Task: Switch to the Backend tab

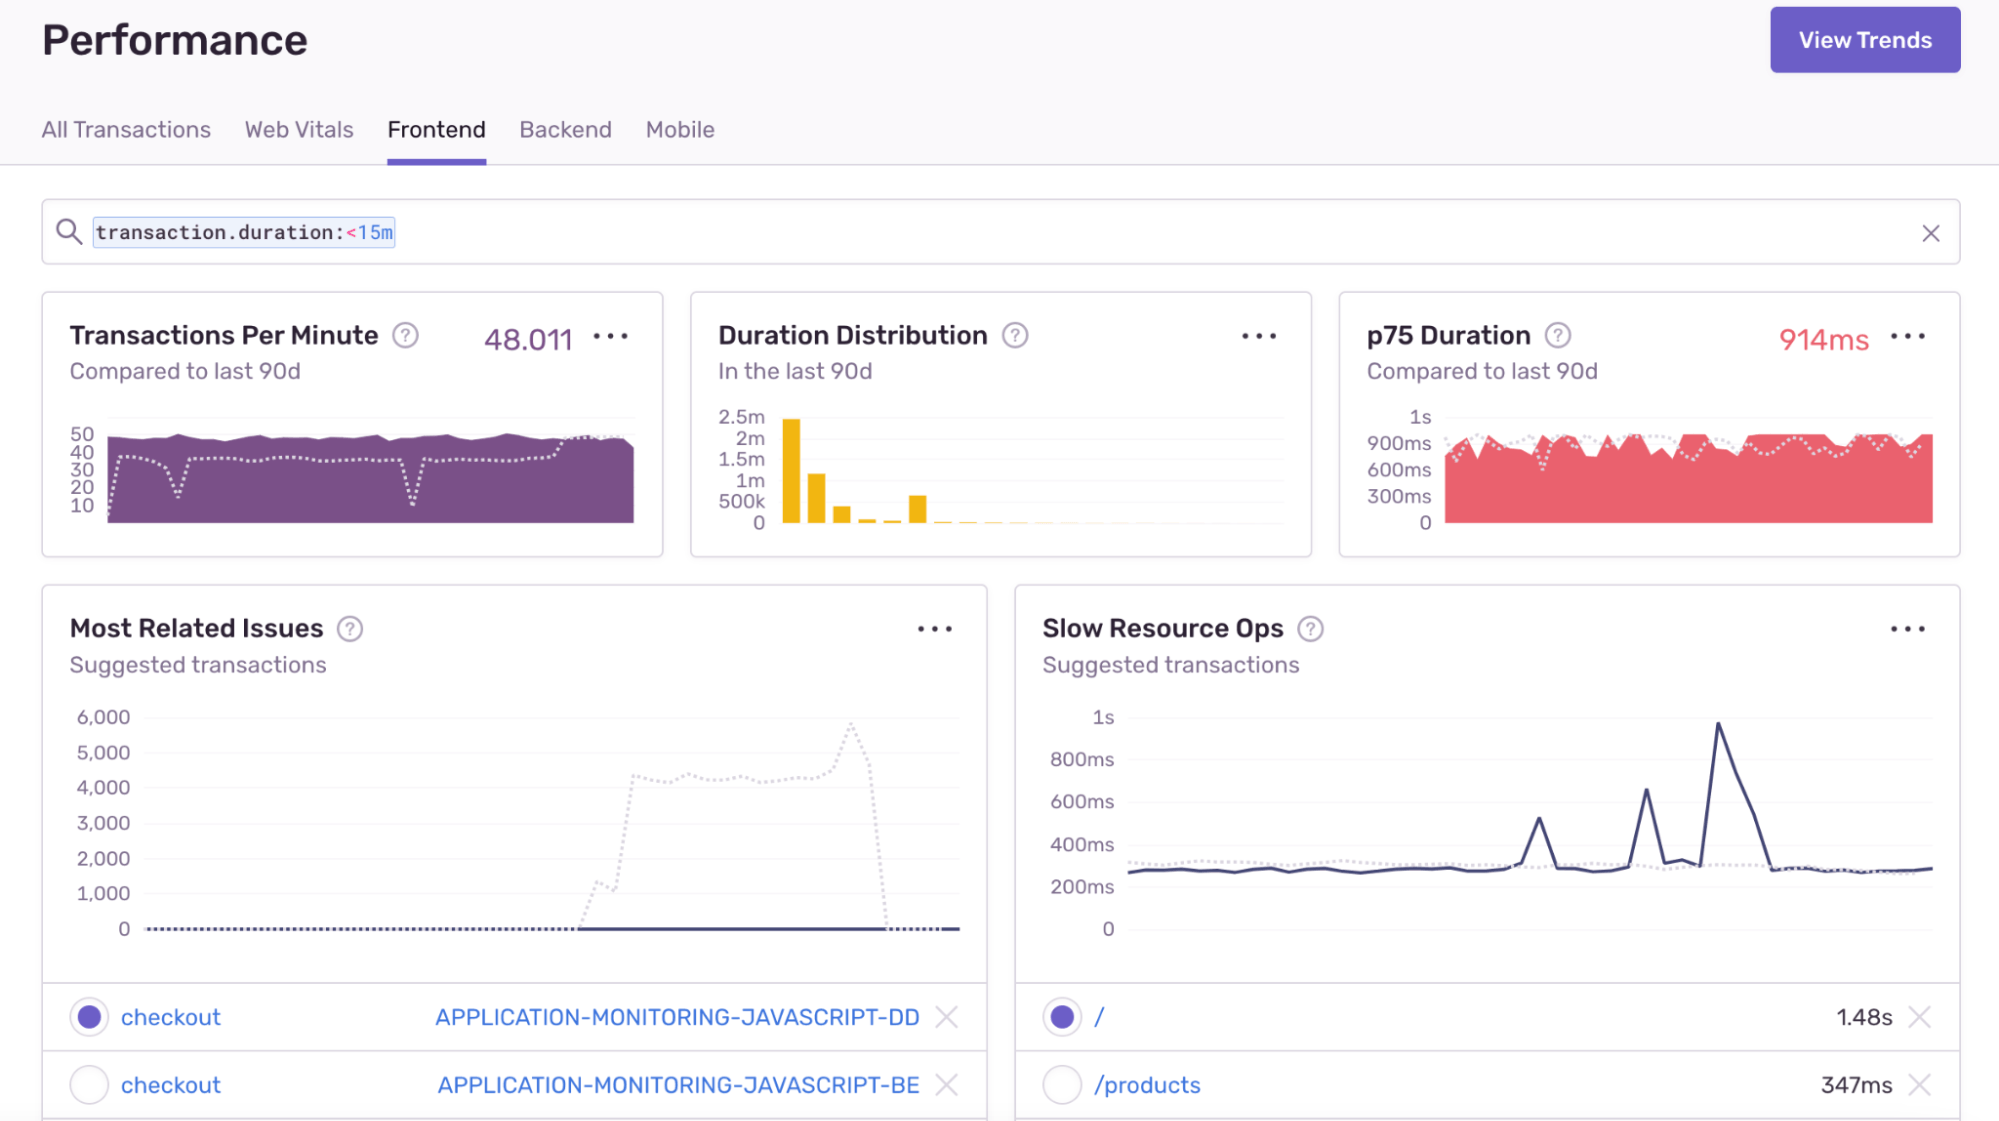Action: pos(565,130)
